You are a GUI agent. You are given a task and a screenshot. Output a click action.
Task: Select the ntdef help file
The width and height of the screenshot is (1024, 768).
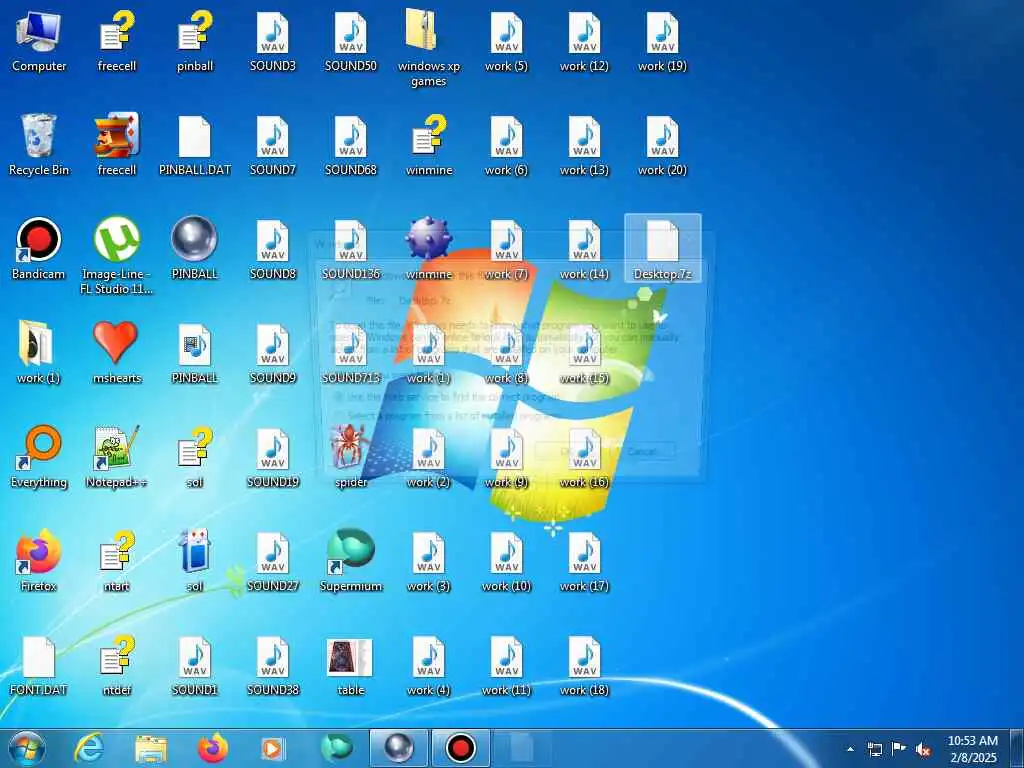pyautogui.click(x=117, y=664)
